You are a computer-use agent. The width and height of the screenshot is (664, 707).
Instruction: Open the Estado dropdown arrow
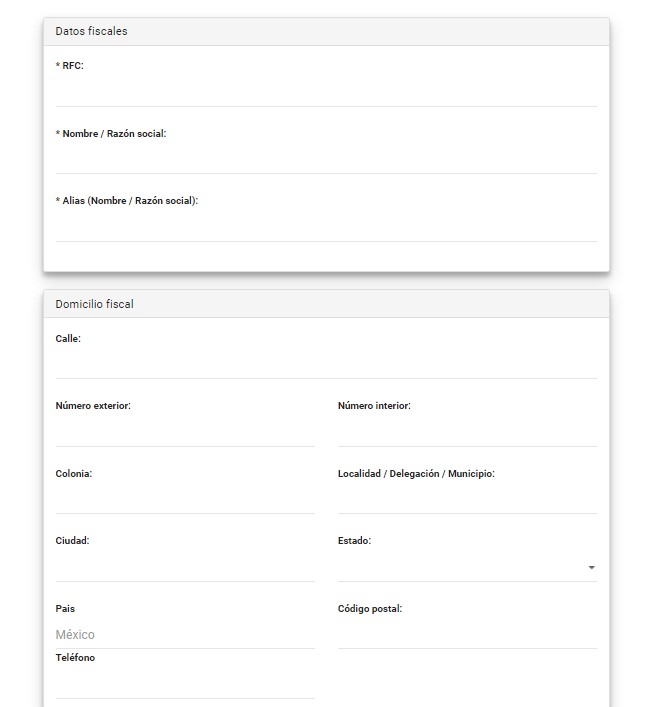click(591, 567)
